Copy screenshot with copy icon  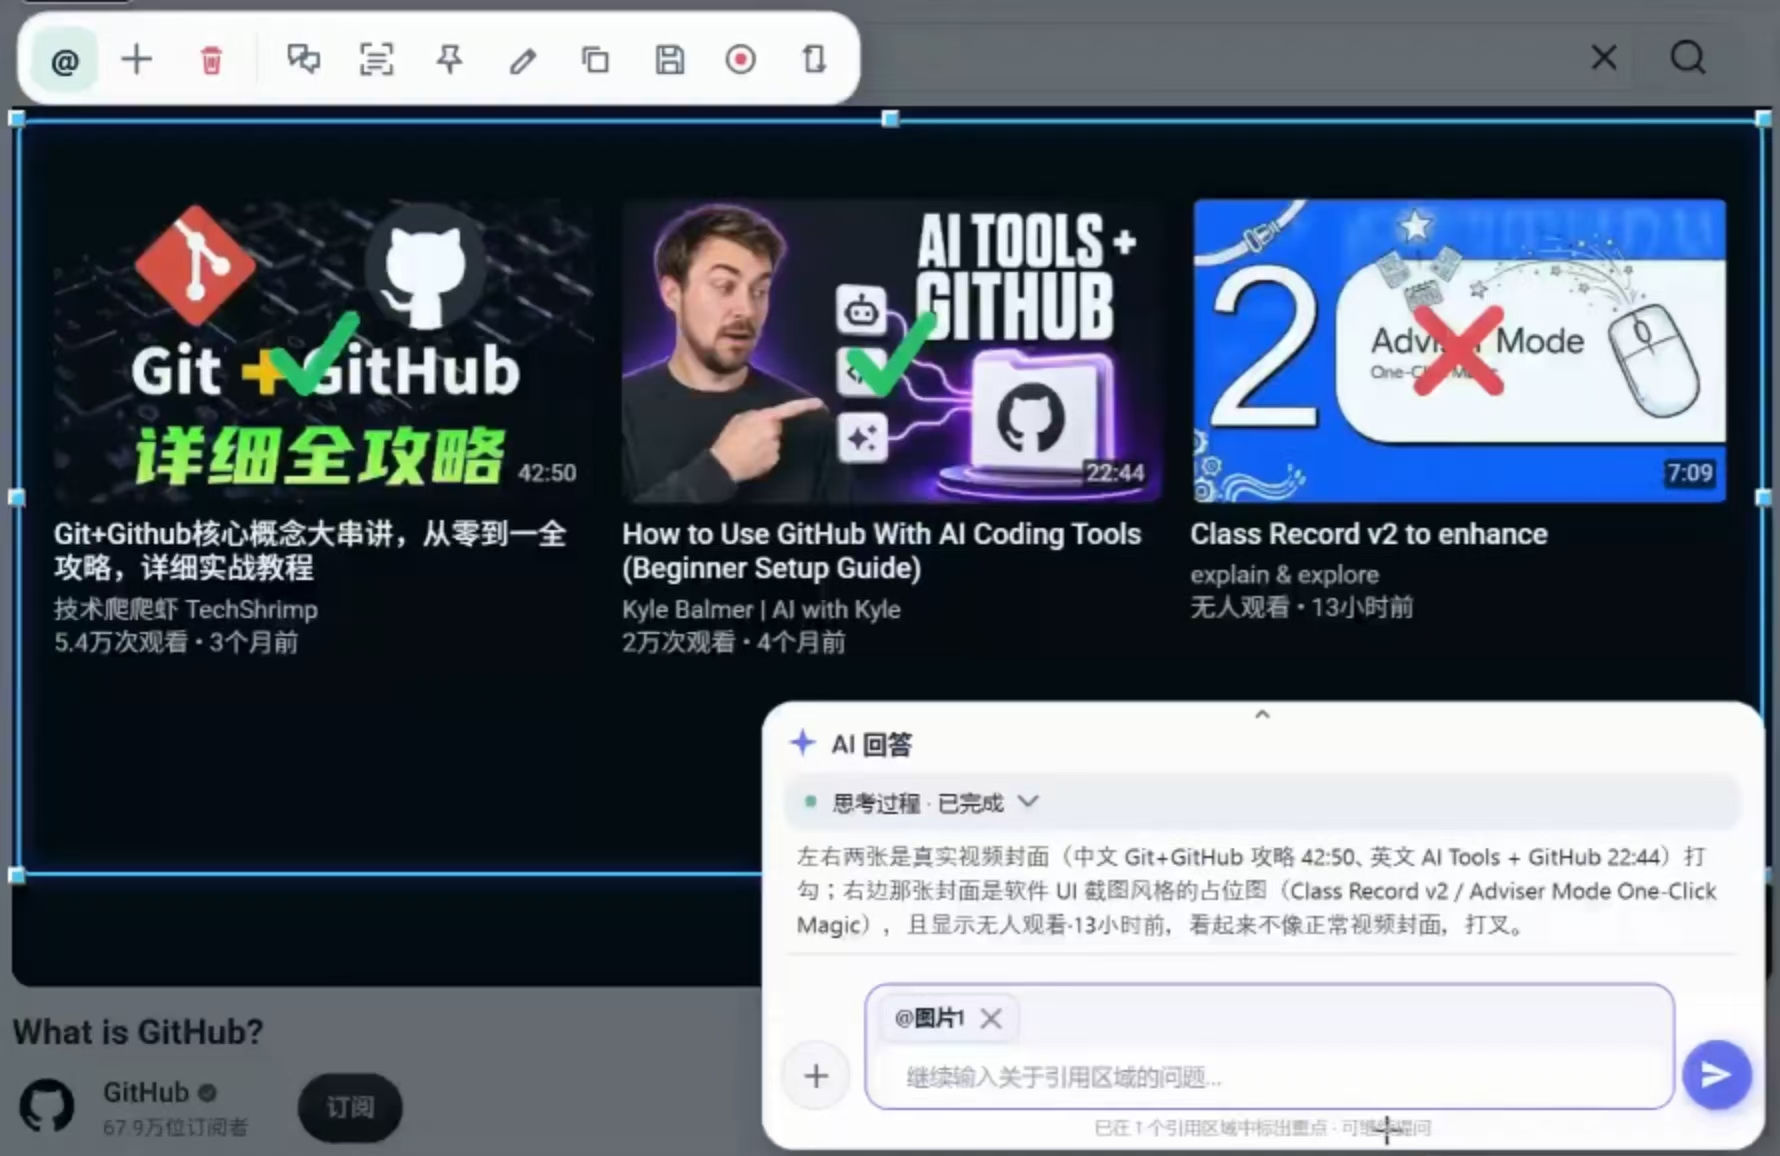(x=596, y=60)
